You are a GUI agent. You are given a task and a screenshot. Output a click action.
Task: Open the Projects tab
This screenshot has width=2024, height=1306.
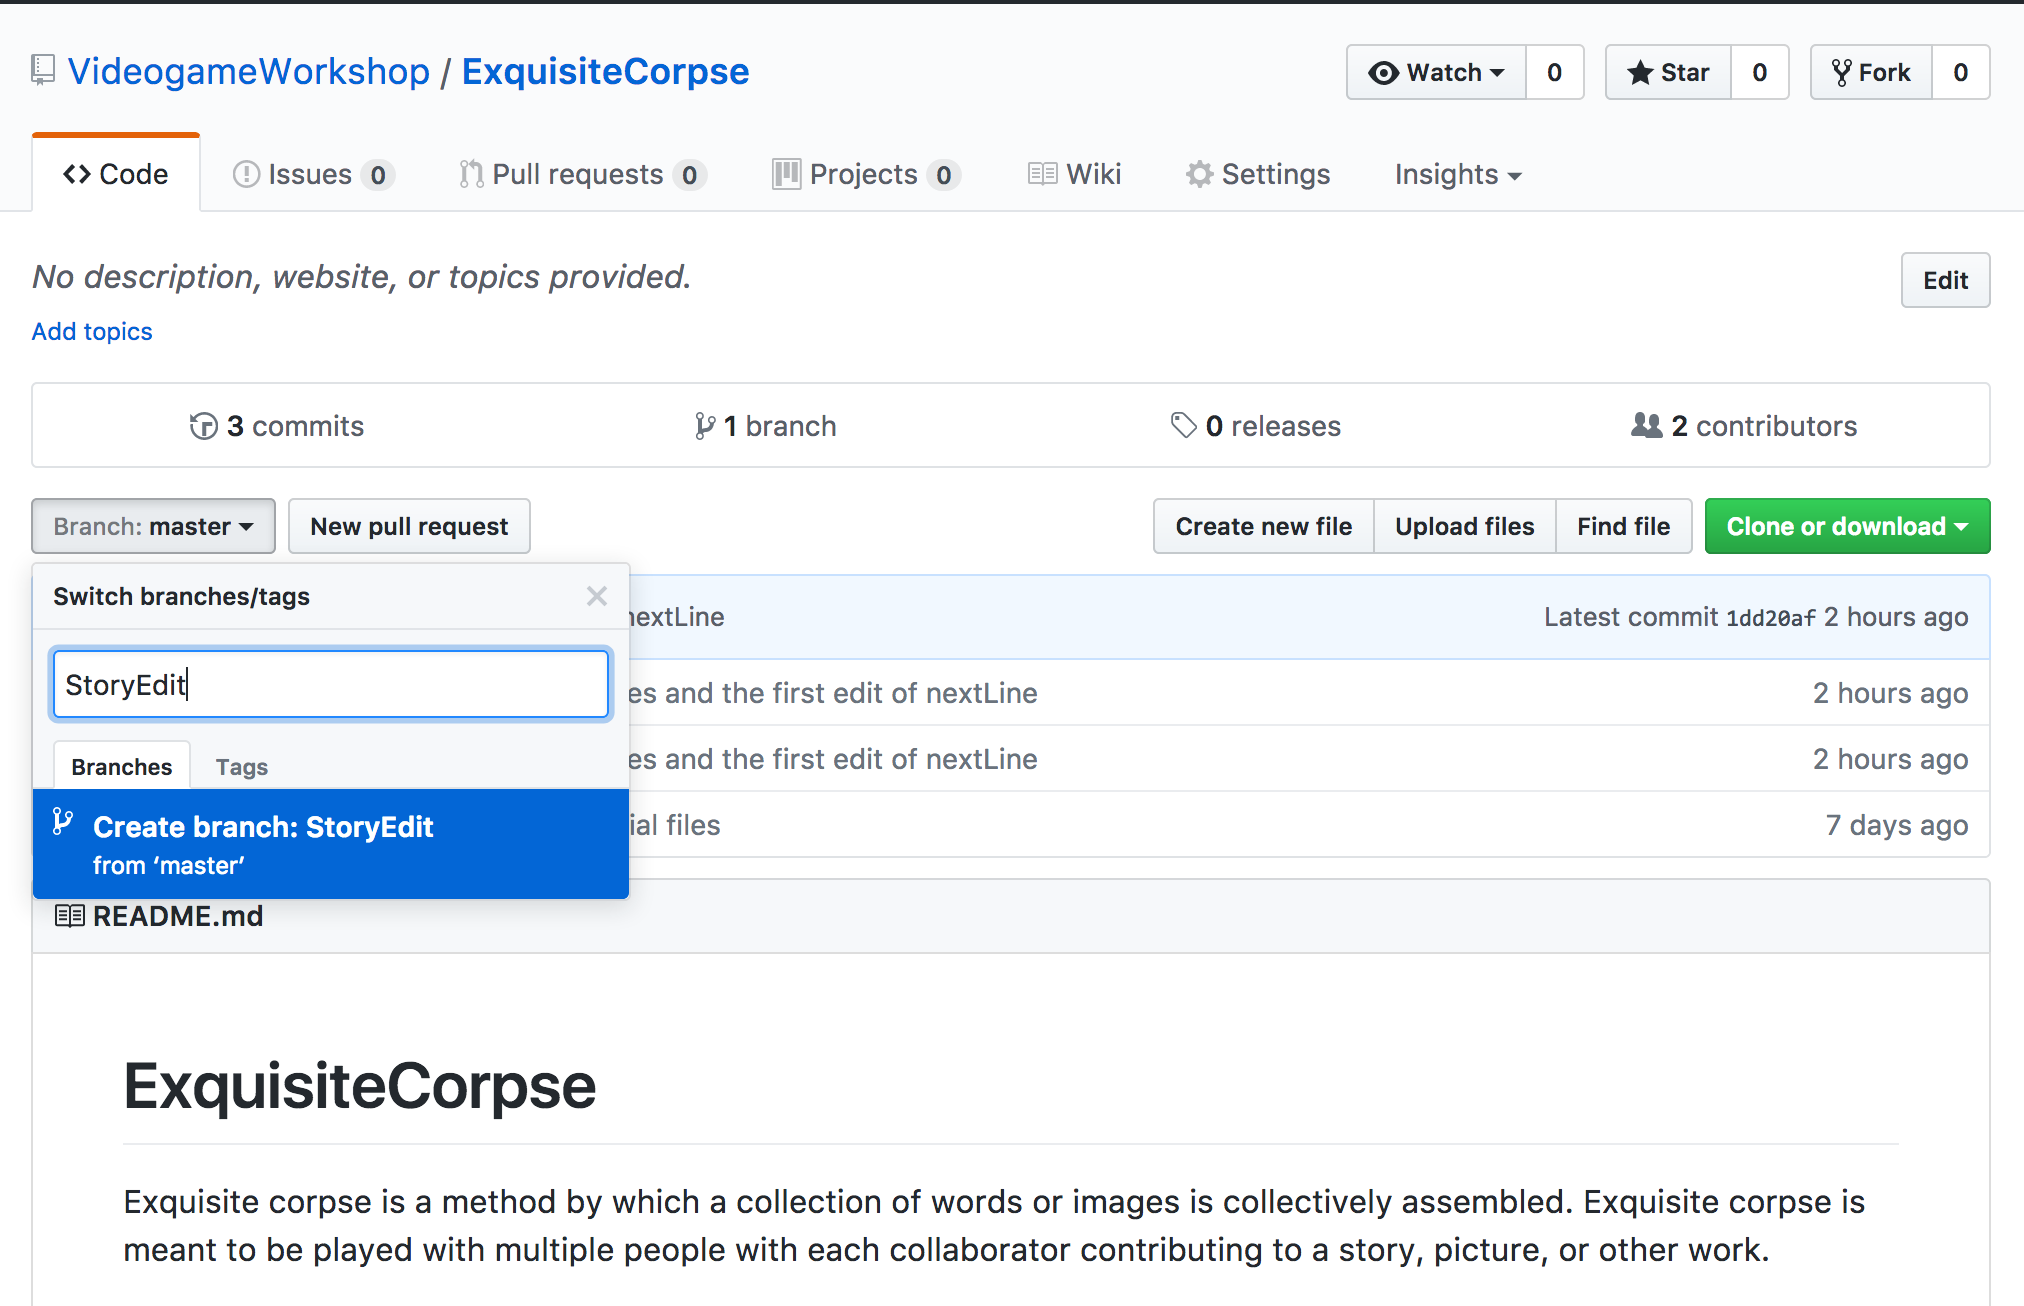coord(867,174)
